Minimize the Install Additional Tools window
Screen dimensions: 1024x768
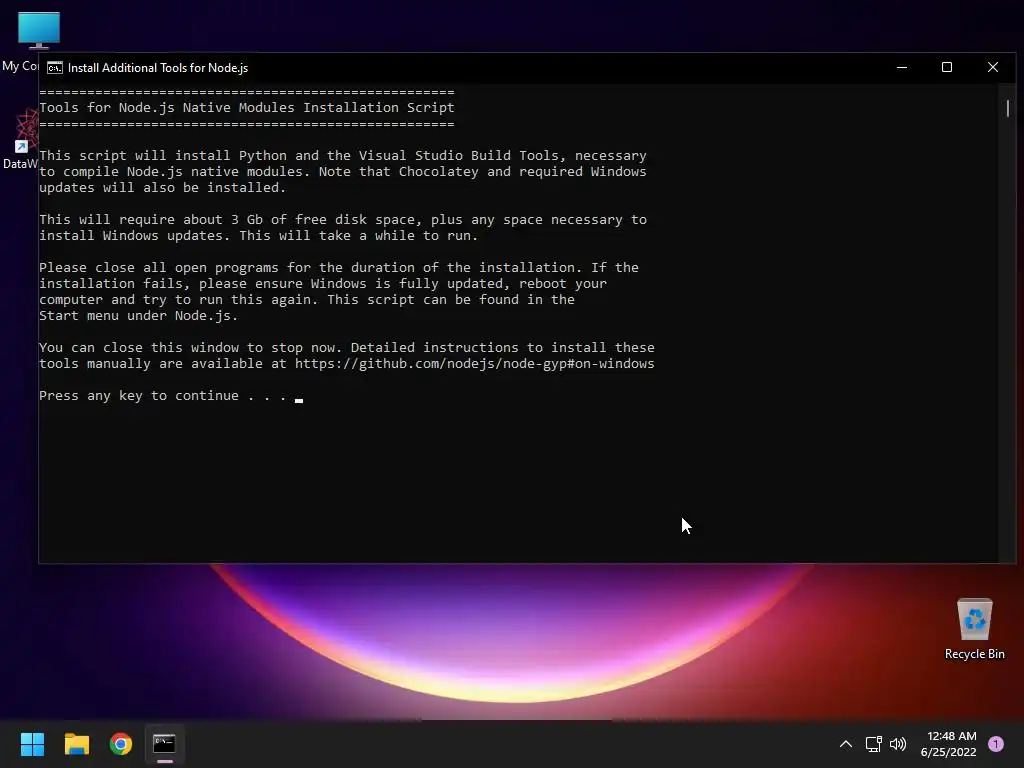coord(902,67)
